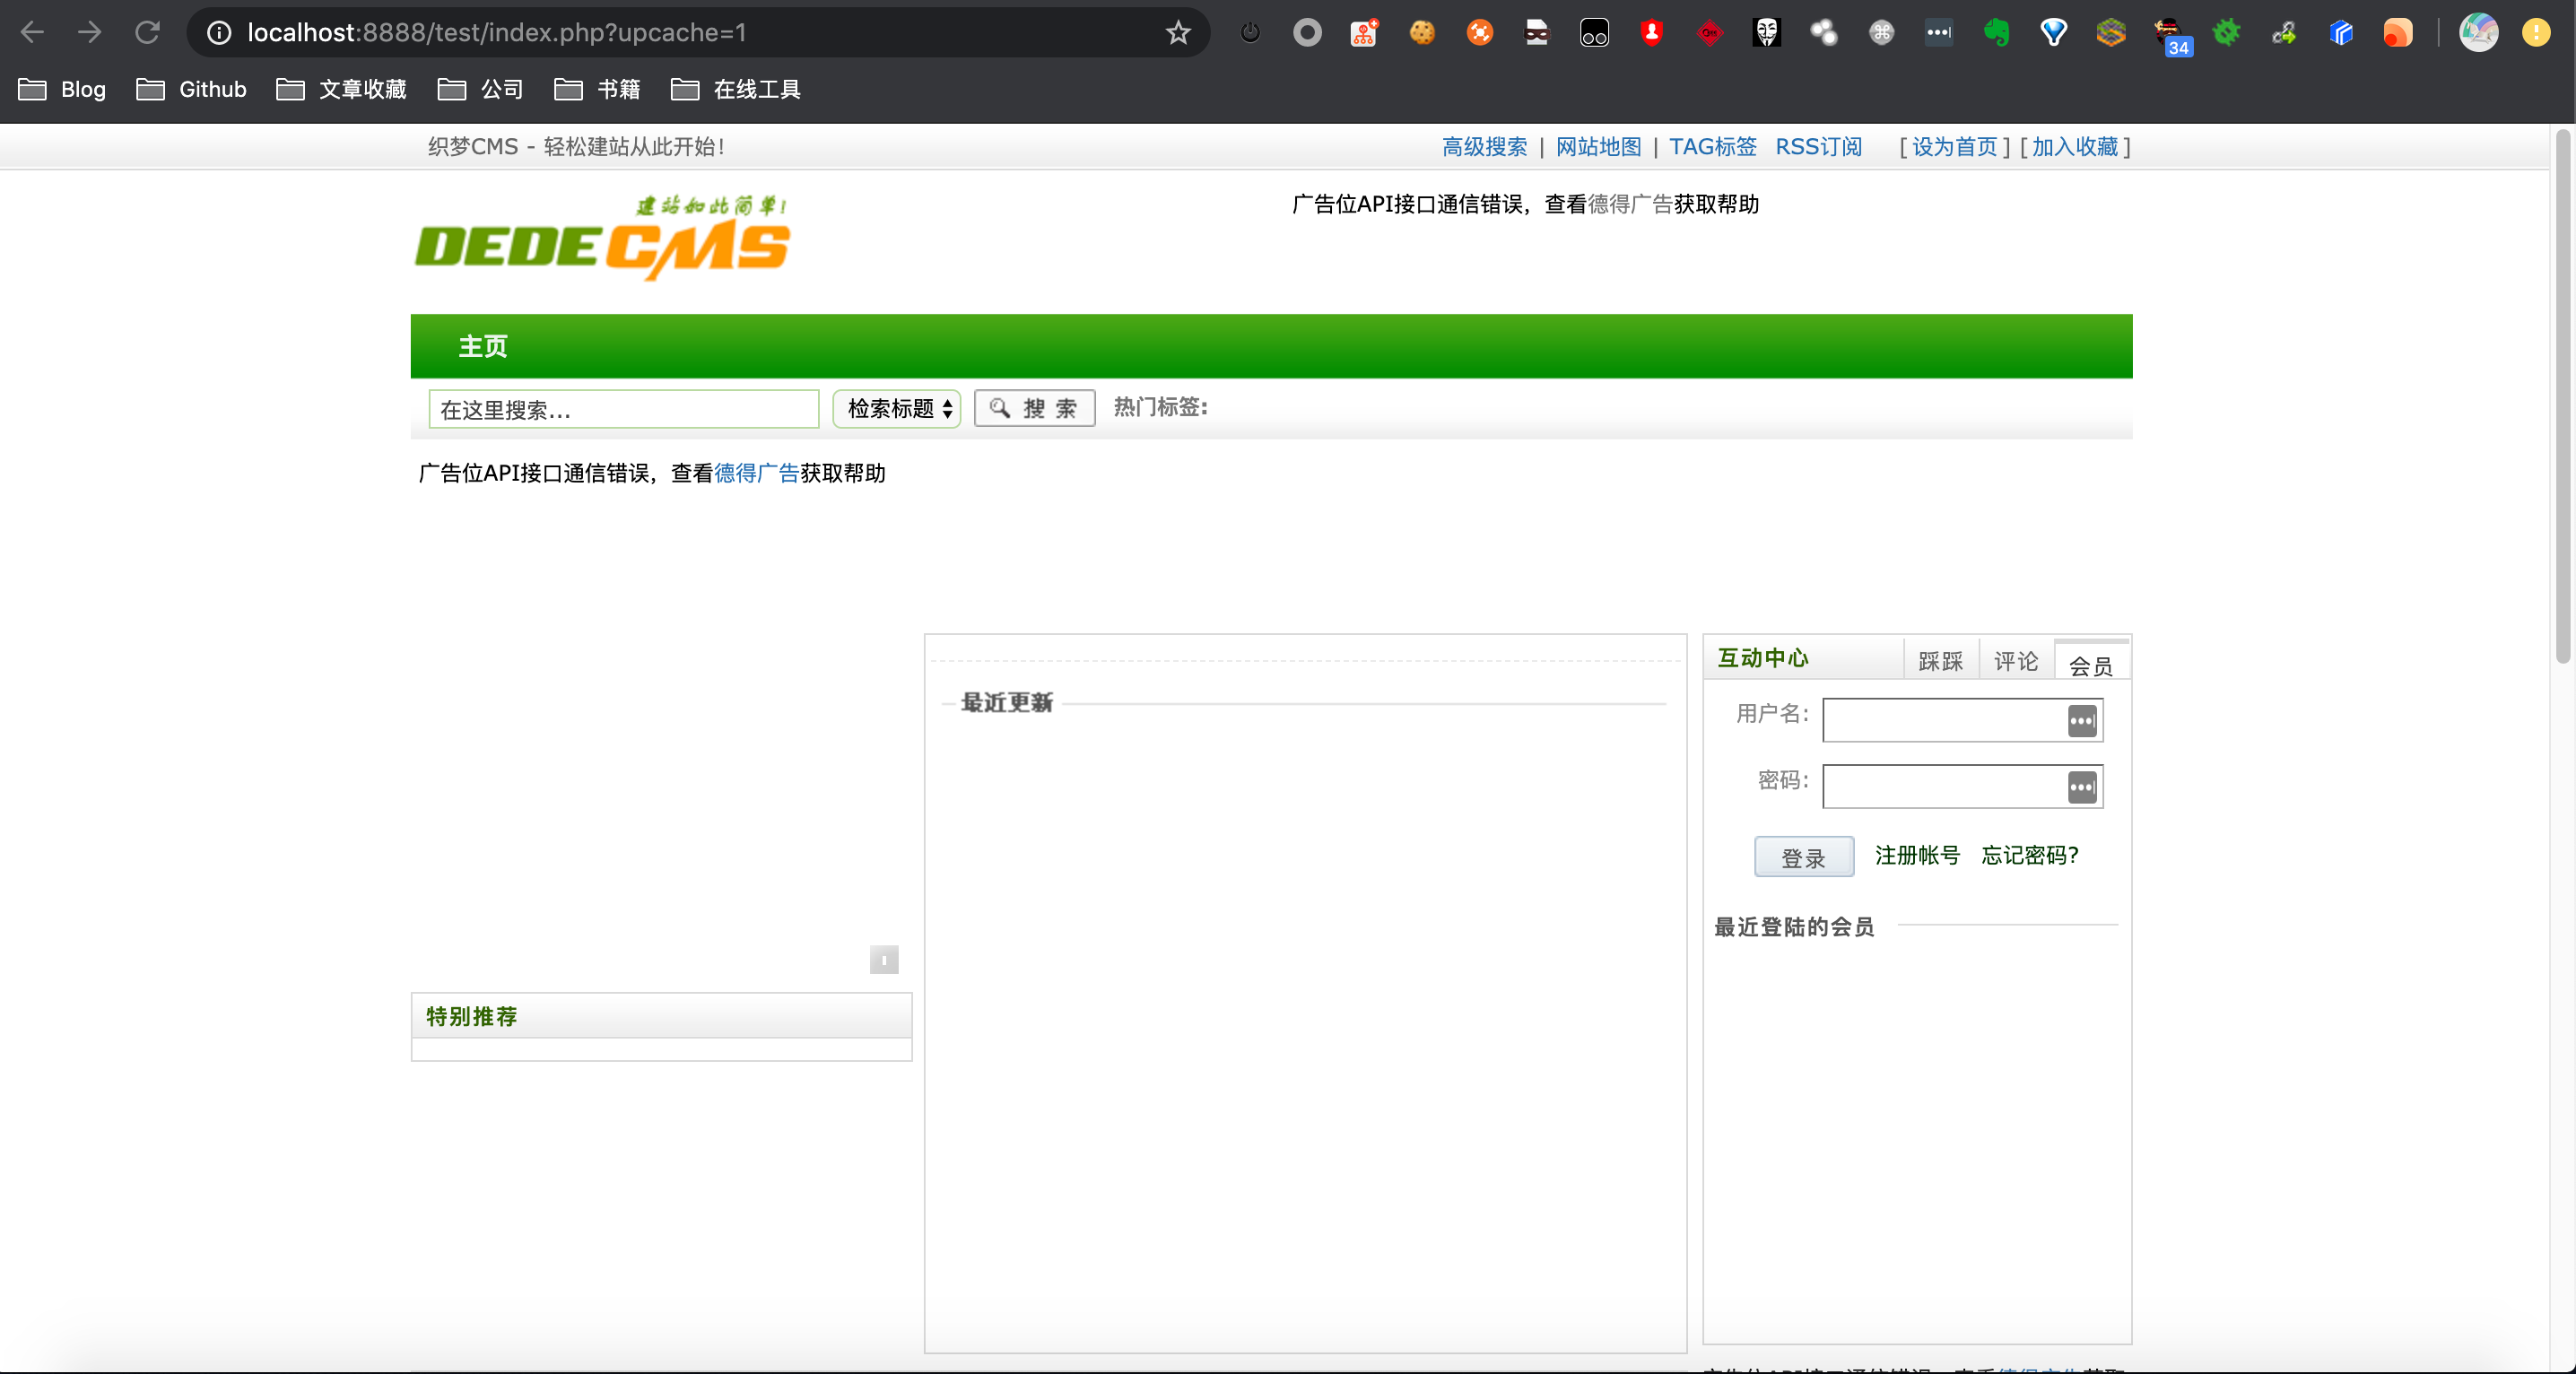The height and width of the screenshot is (1374, 2576).
Task: Open the Github bookmarks folder
Action: (192, 90)
